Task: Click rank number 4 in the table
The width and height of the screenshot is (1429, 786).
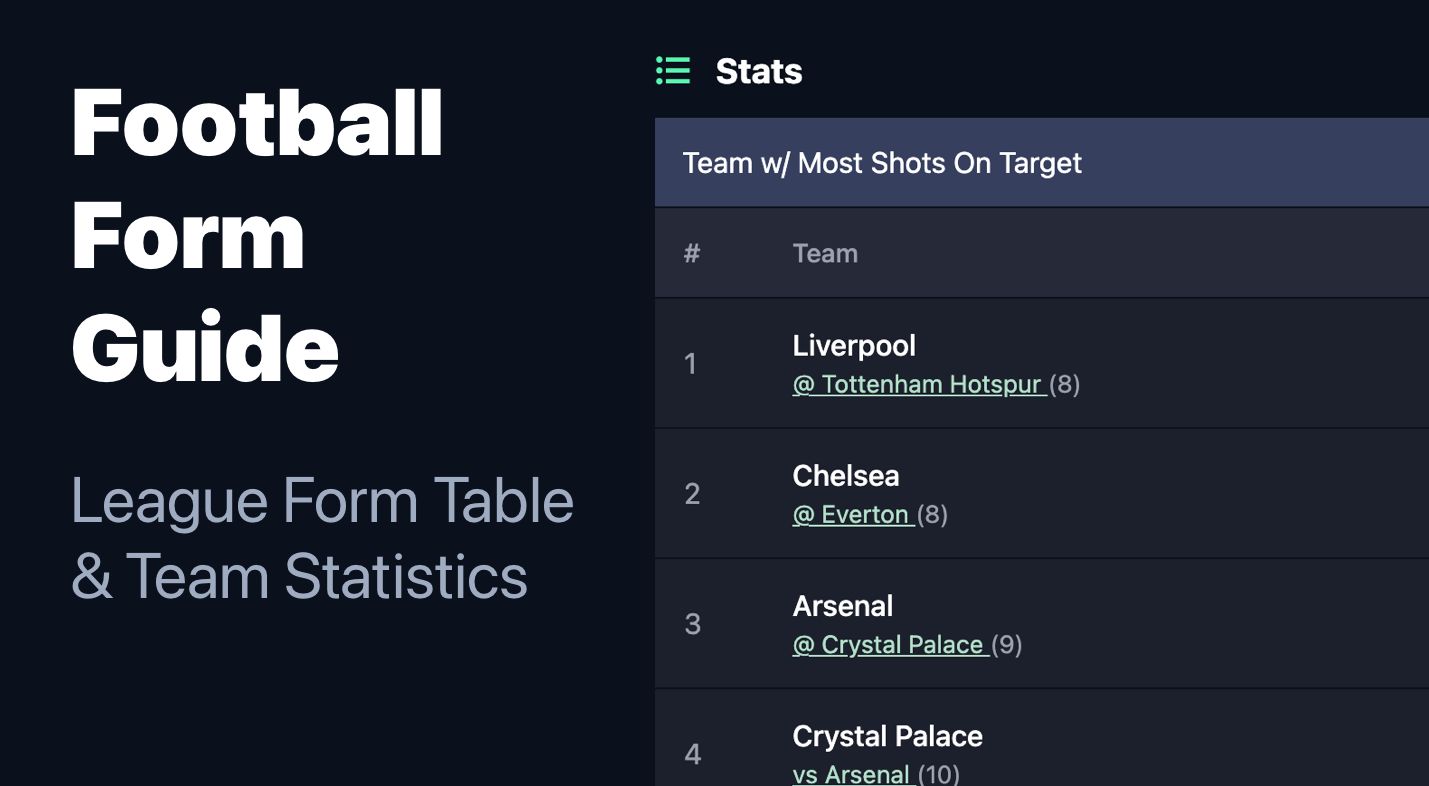Action: [x=692, y=754]
